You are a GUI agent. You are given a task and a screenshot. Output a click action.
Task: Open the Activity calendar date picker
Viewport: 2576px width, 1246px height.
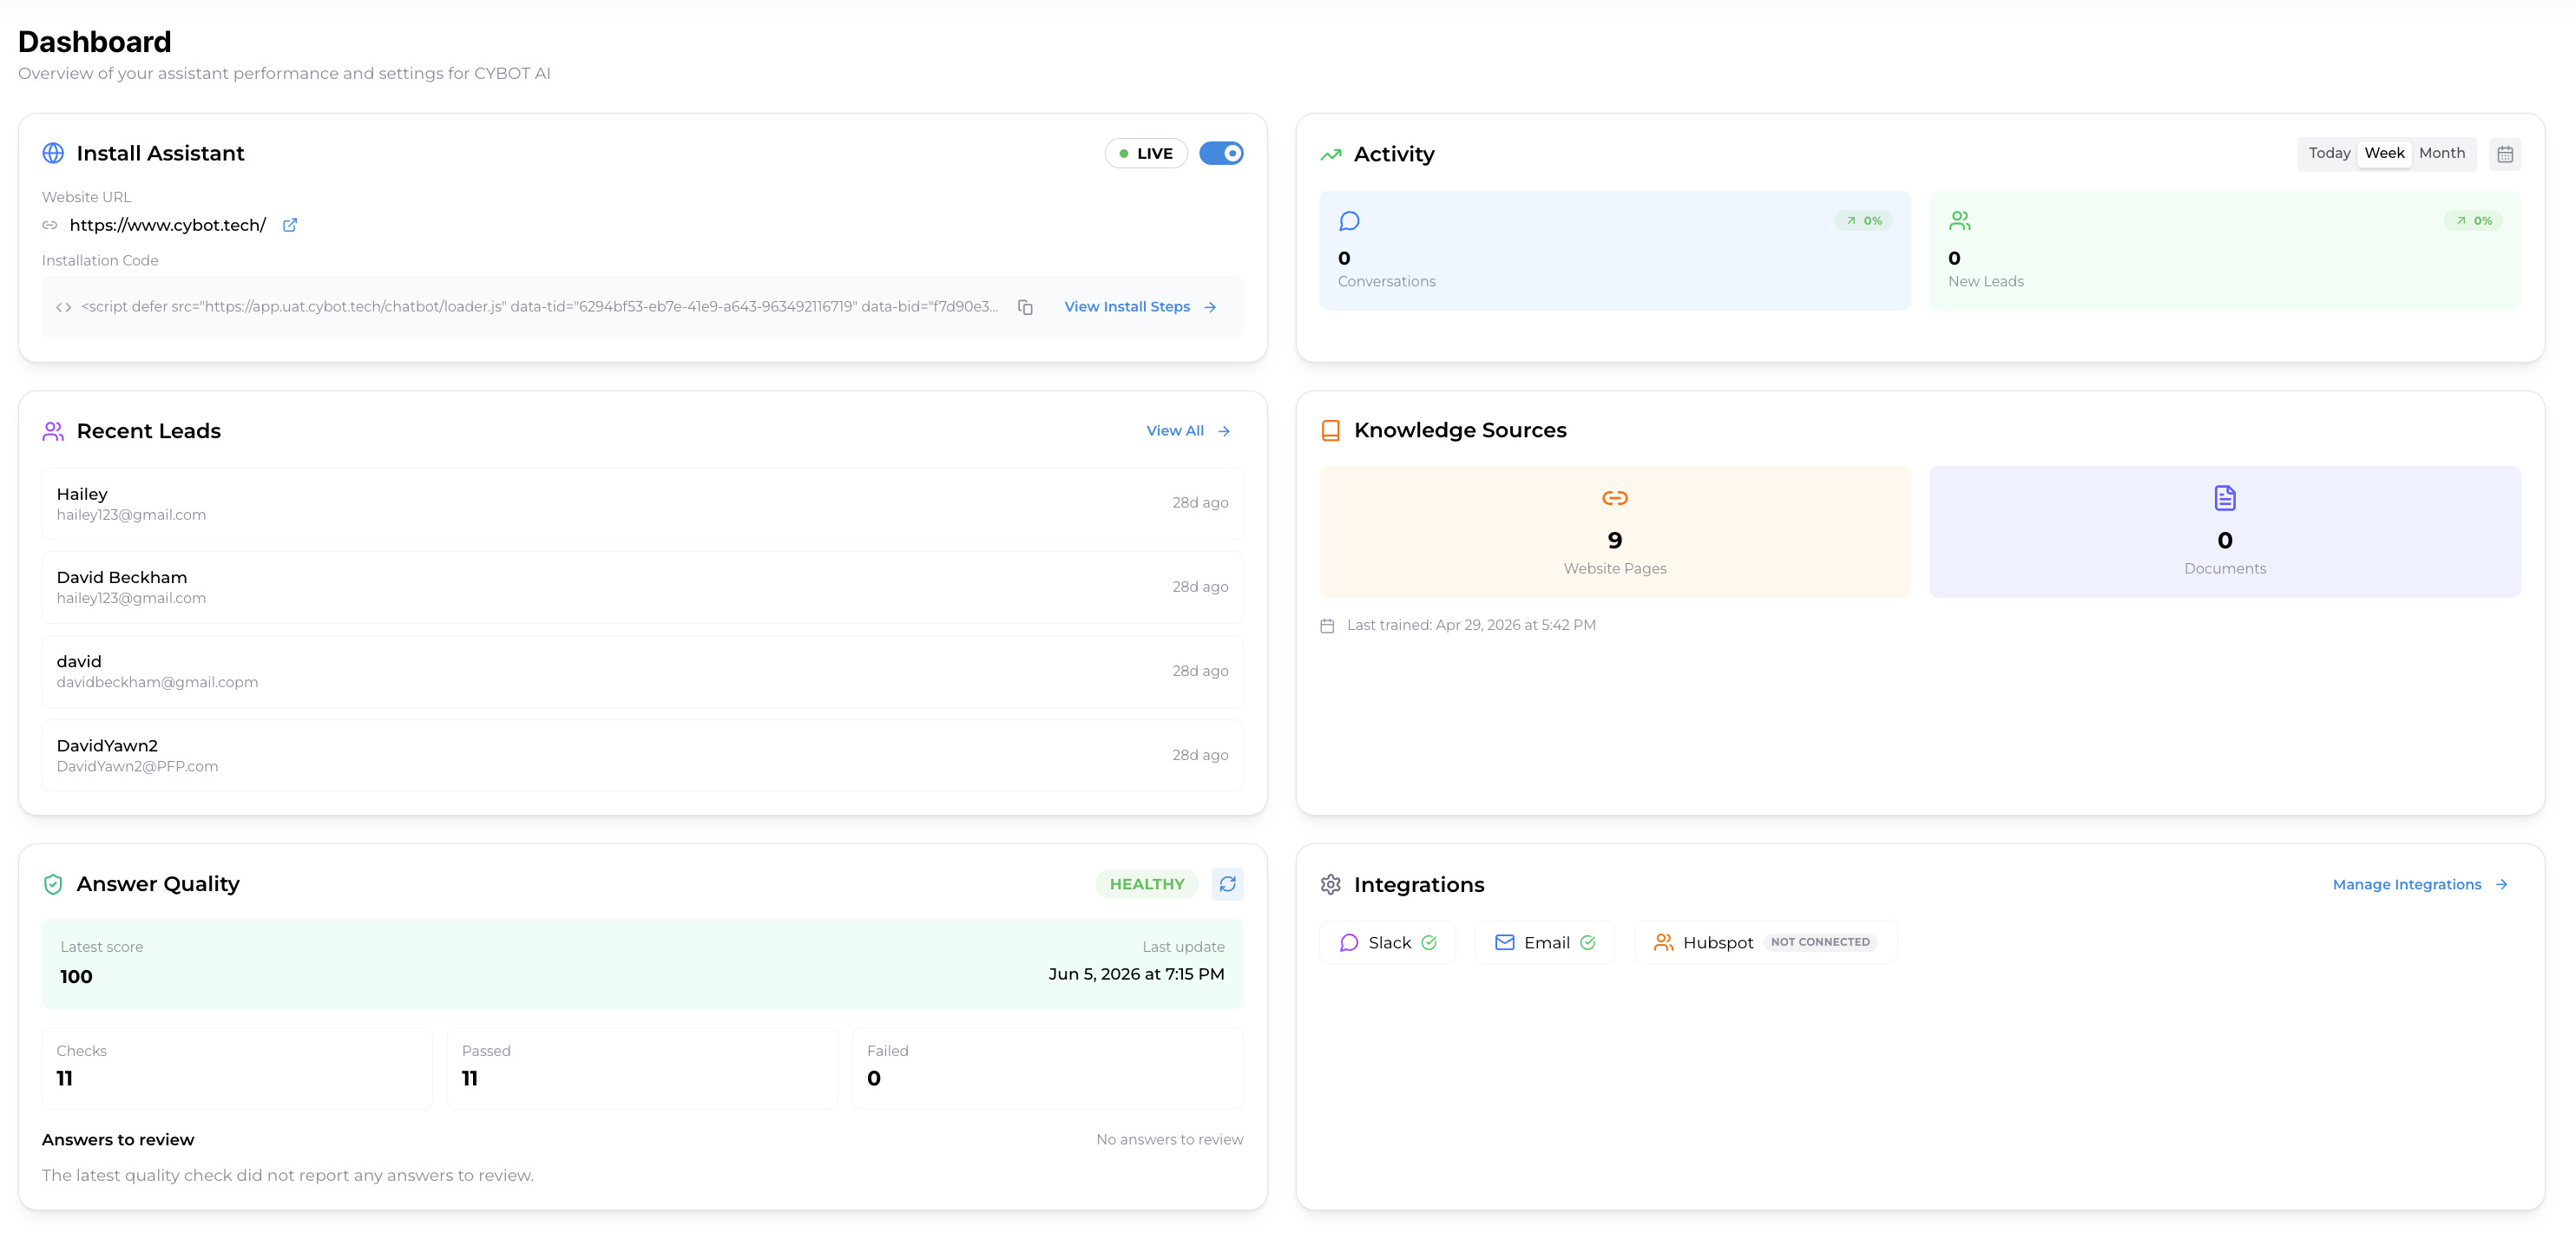(x=2504, y=154)
